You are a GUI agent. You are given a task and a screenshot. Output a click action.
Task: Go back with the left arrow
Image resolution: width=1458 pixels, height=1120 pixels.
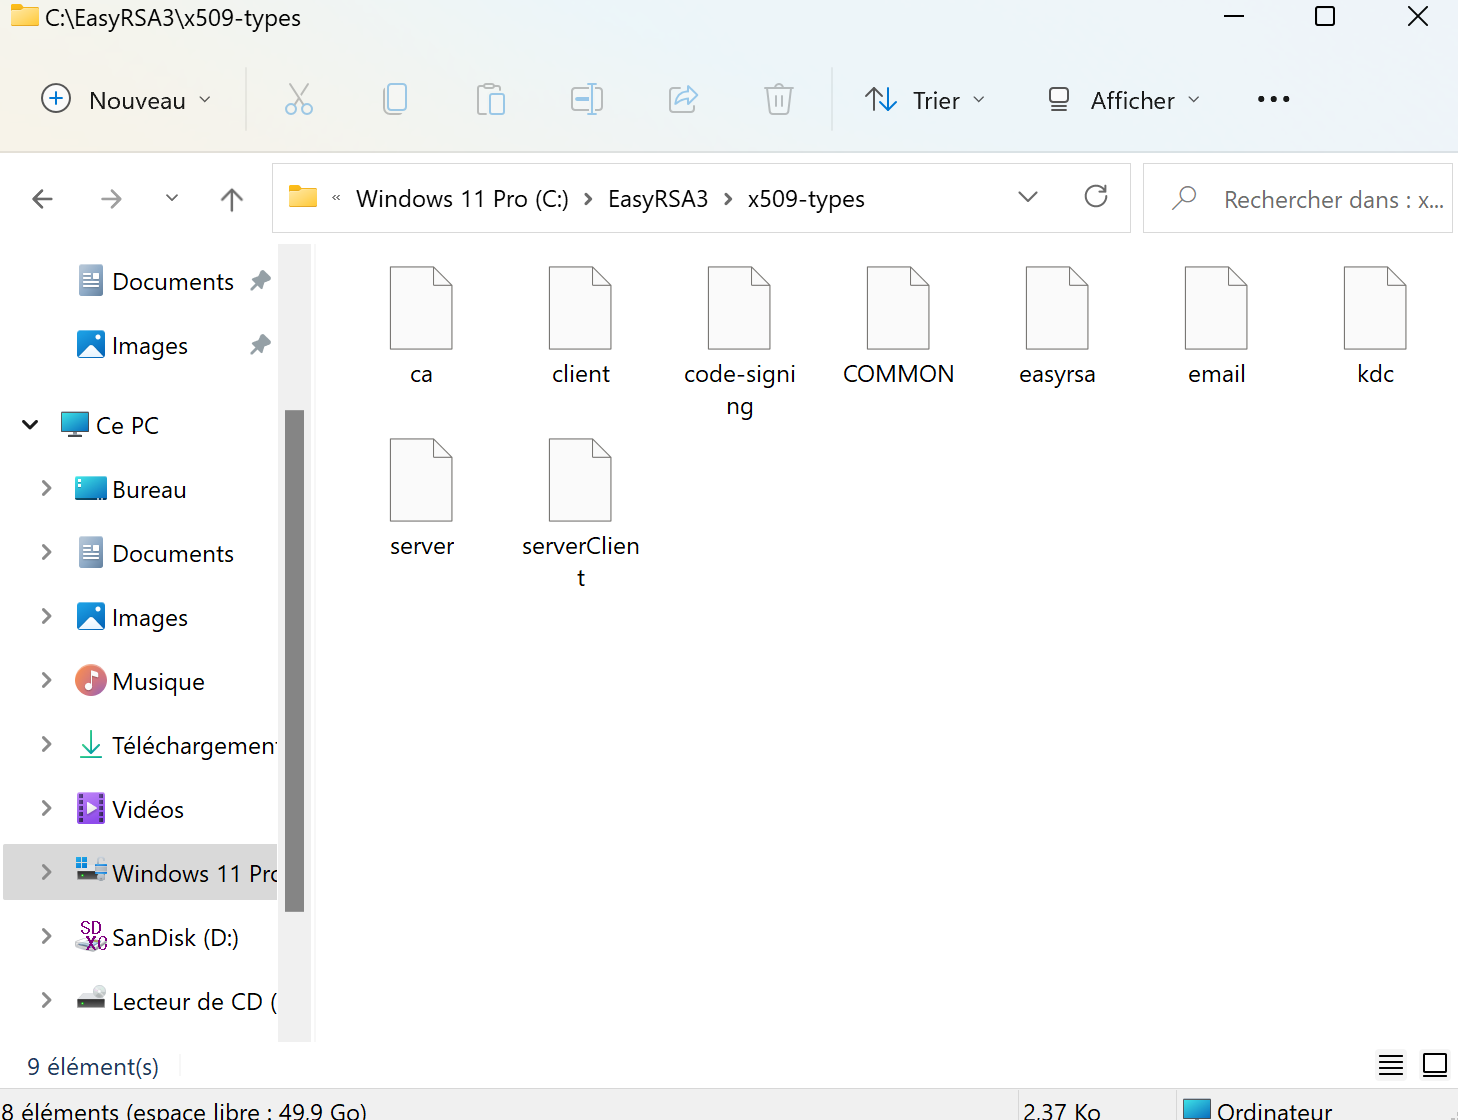click(43, 199)
